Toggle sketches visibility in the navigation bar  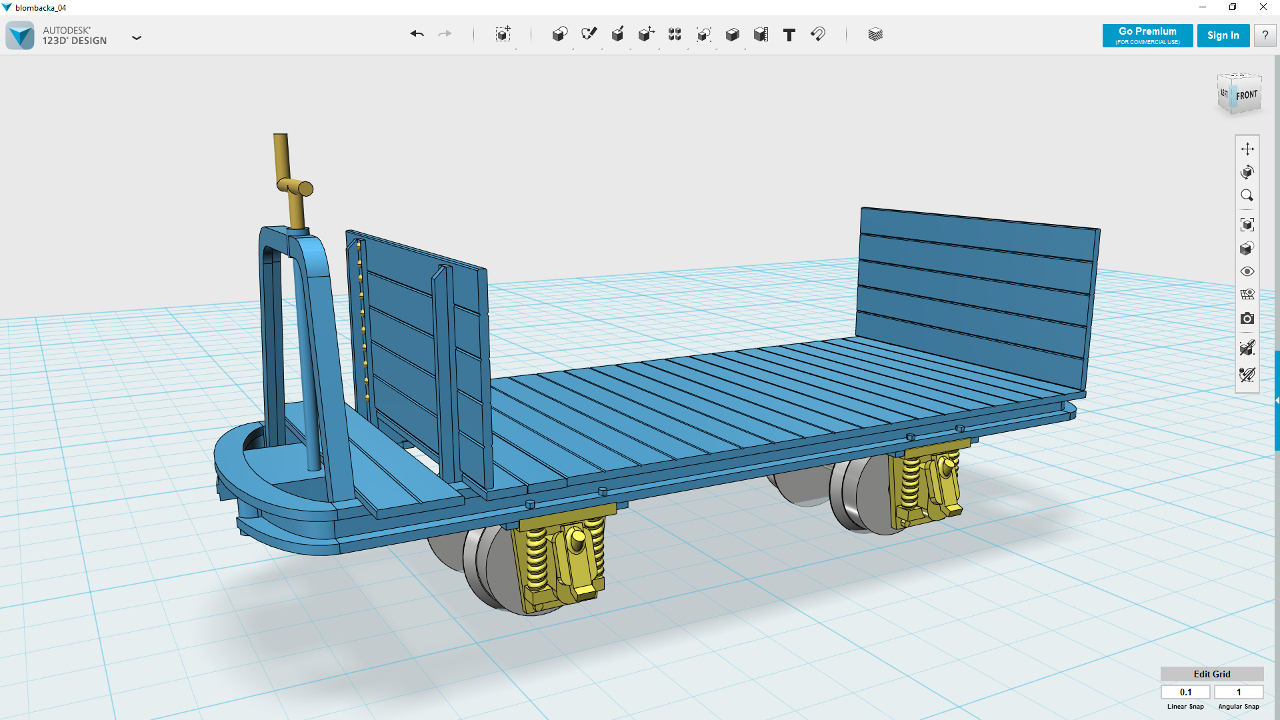coord(1247,375)
